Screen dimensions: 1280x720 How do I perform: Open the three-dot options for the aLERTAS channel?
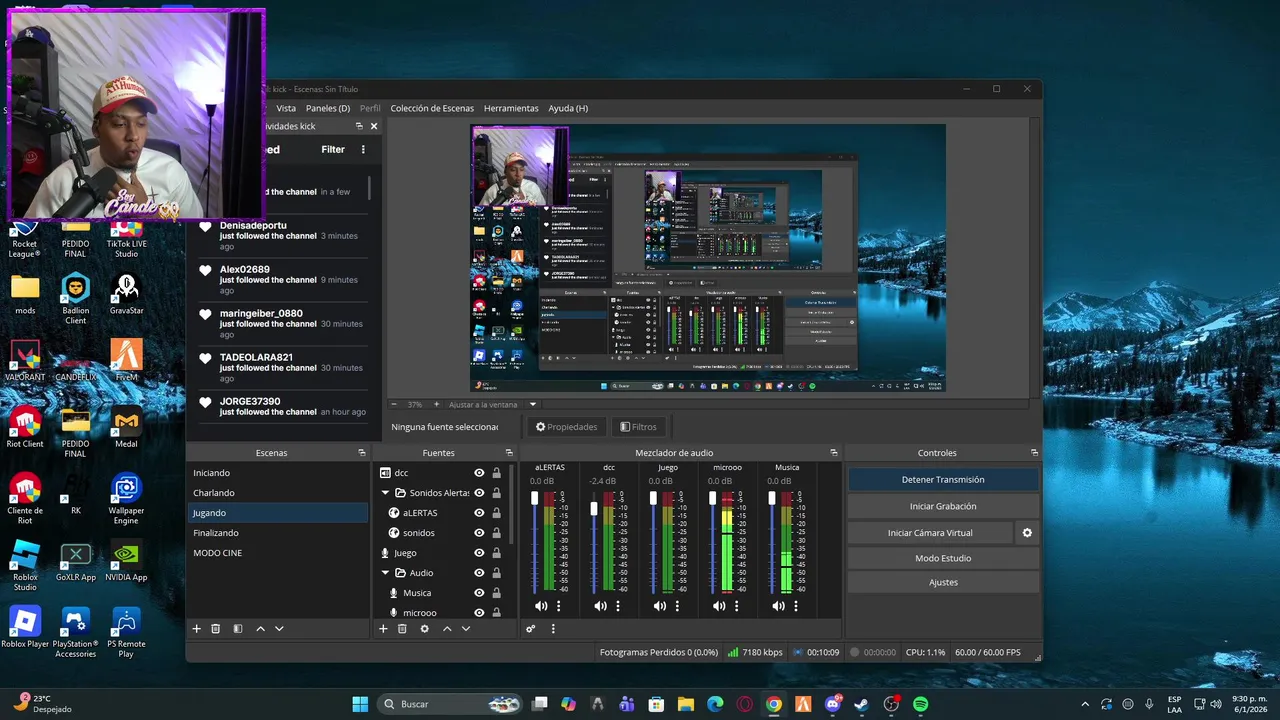click(558, 606)
